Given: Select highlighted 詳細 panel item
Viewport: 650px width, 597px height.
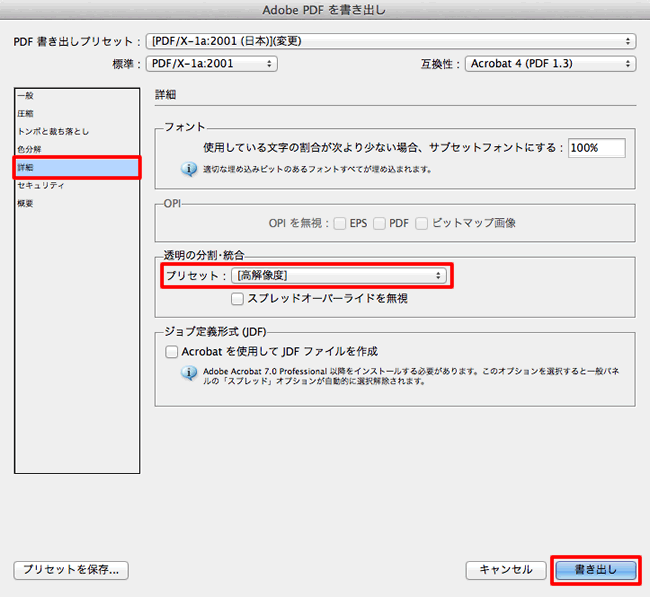Looking at the screenshot, I should coord(77,167).
